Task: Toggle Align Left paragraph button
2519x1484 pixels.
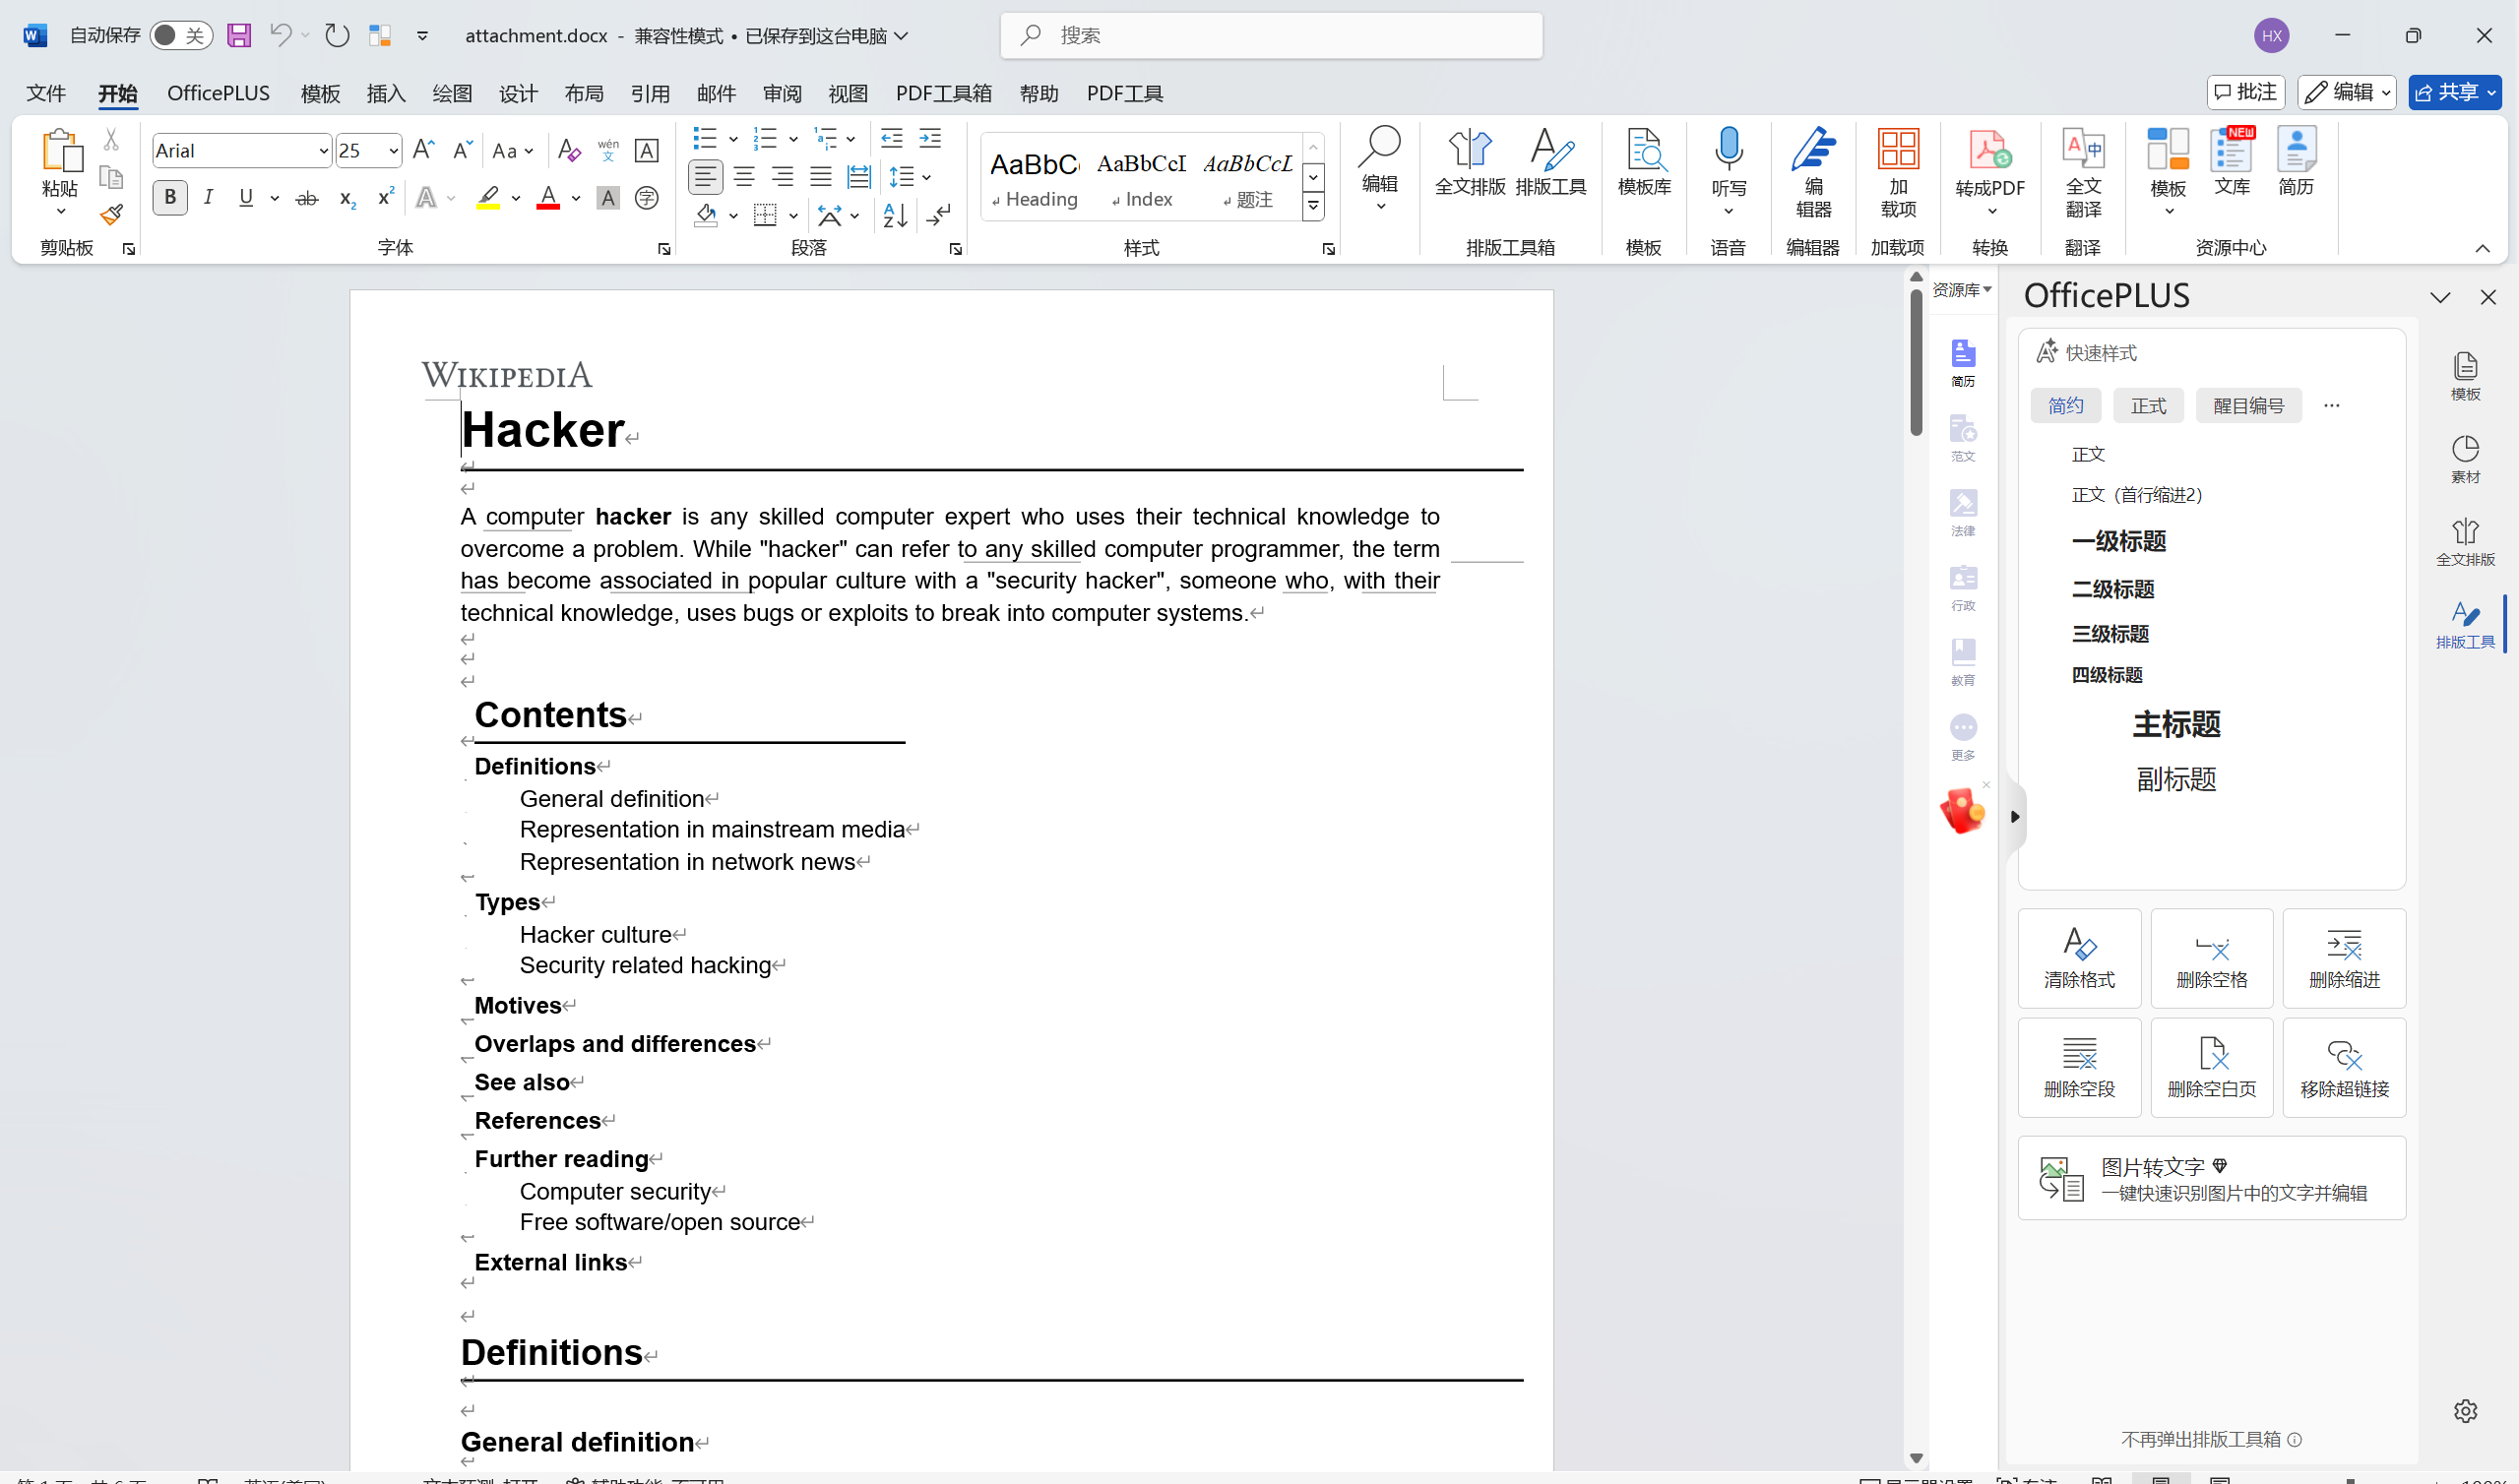Action: coord(705,177)
